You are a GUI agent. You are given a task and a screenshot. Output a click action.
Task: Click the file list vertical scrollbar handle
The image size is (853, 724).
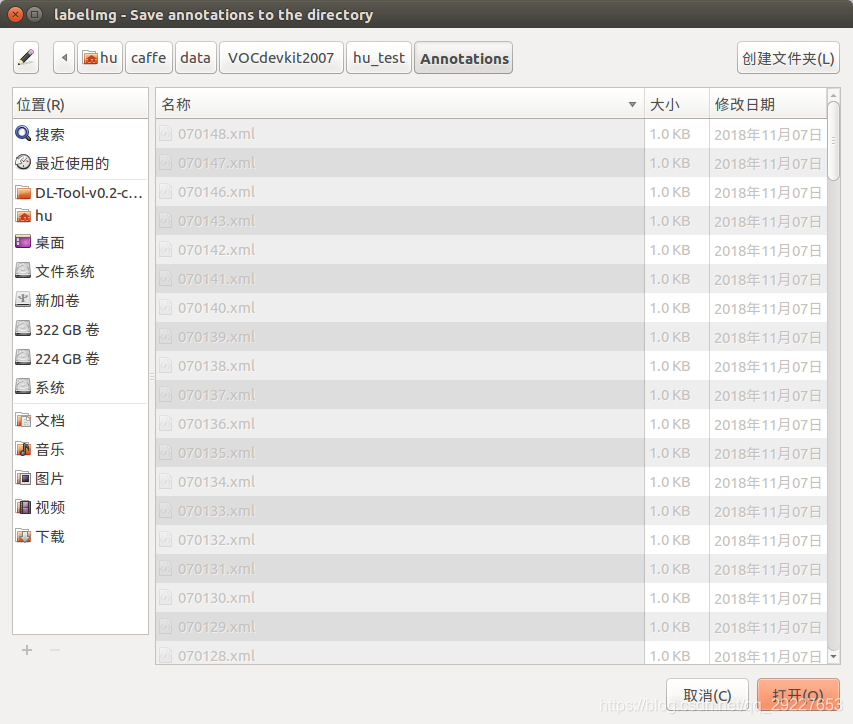pos(833,141)
